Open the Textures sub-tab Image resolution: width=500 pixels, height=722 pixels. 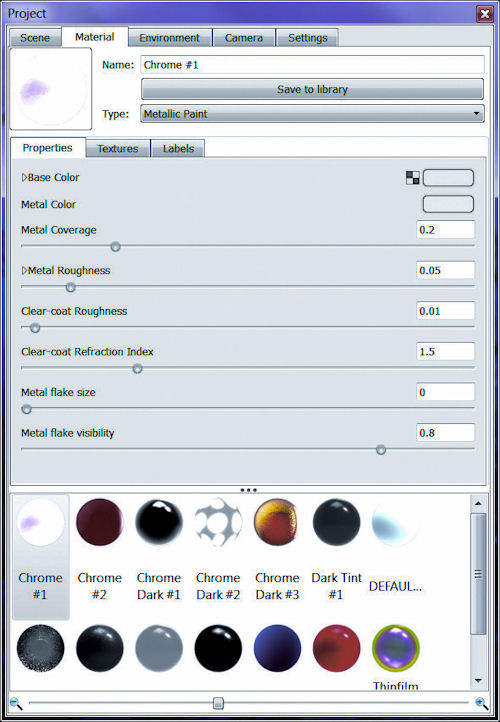[117, 148]
